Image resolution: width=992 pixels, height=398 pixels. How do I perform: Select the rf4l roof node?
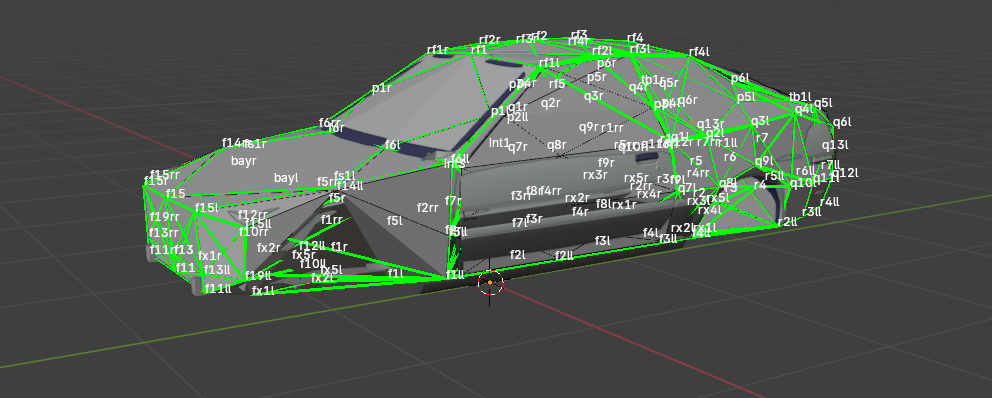point(699,52)
